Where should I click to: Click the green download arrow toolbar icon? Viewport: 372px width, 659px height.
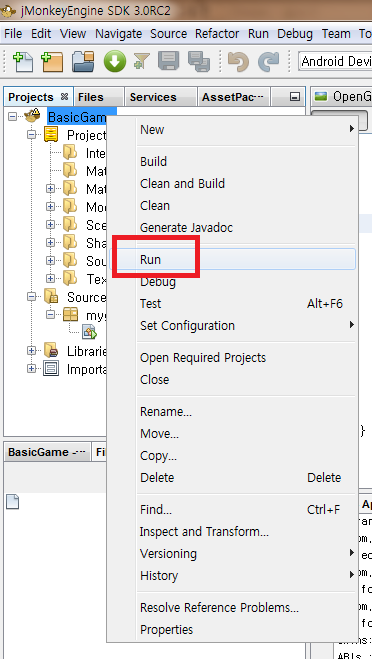click(x=115, y=61)
